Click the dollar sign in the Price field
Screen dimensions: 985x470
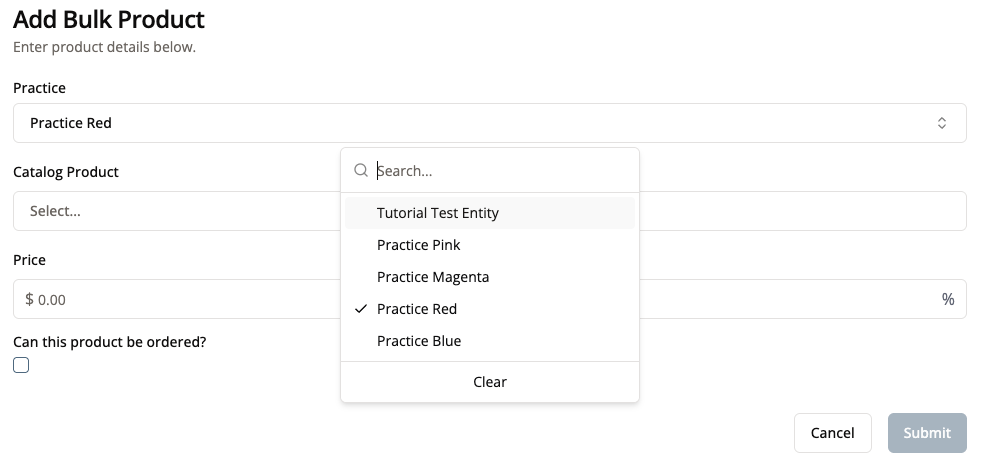pos(30,299)
